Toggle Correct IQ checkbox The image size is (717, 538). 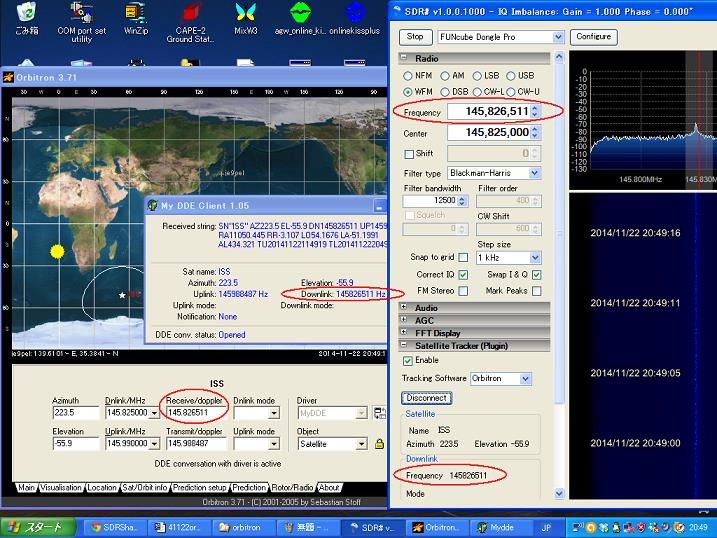click(463, 275)
